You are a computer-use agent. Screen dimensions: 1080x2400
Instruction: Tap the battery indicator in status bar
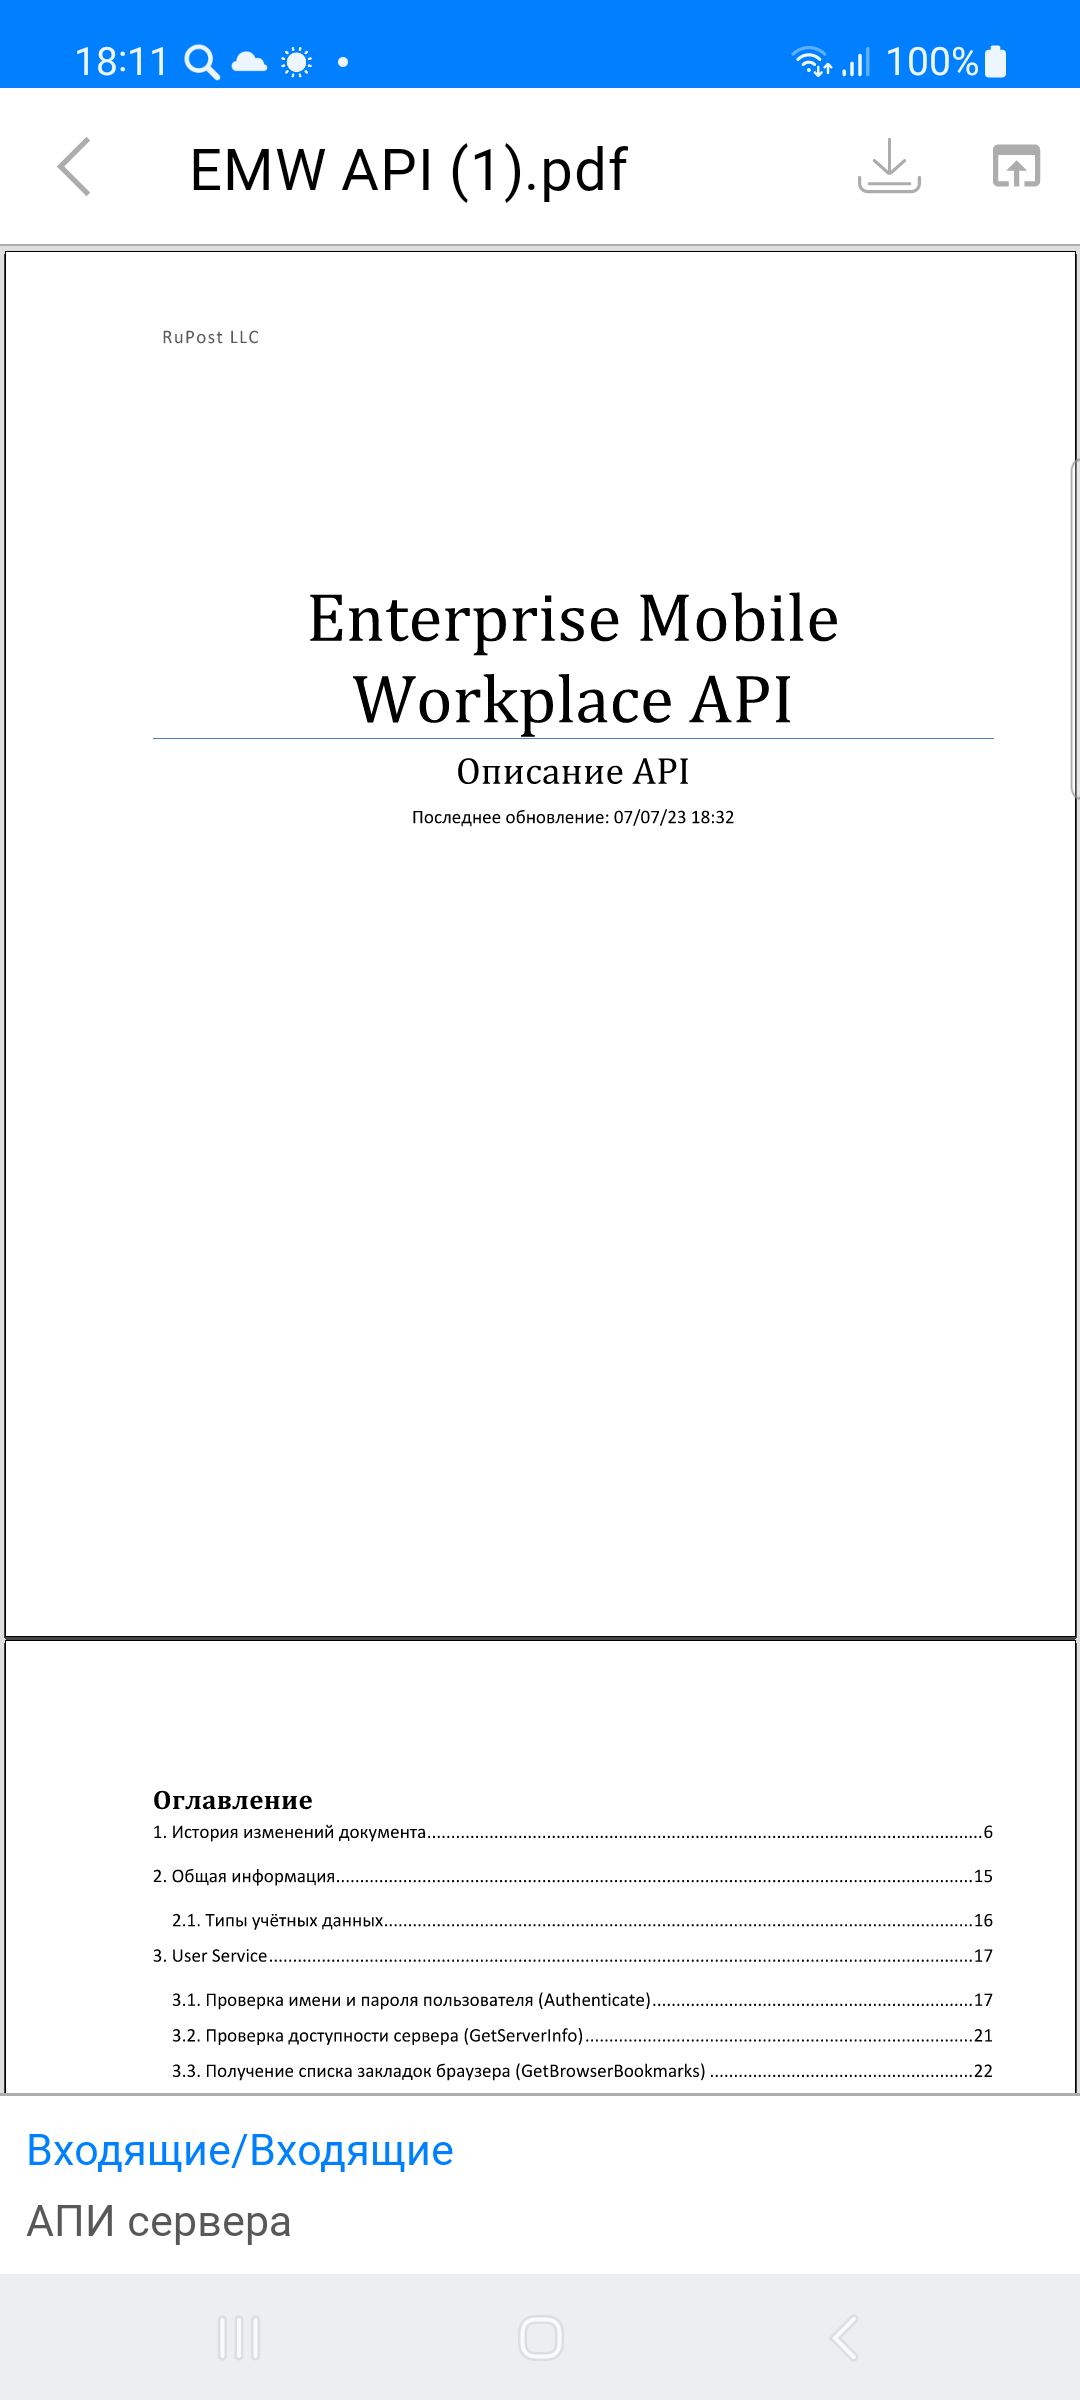pyautogui.click(x=996, y=62)
